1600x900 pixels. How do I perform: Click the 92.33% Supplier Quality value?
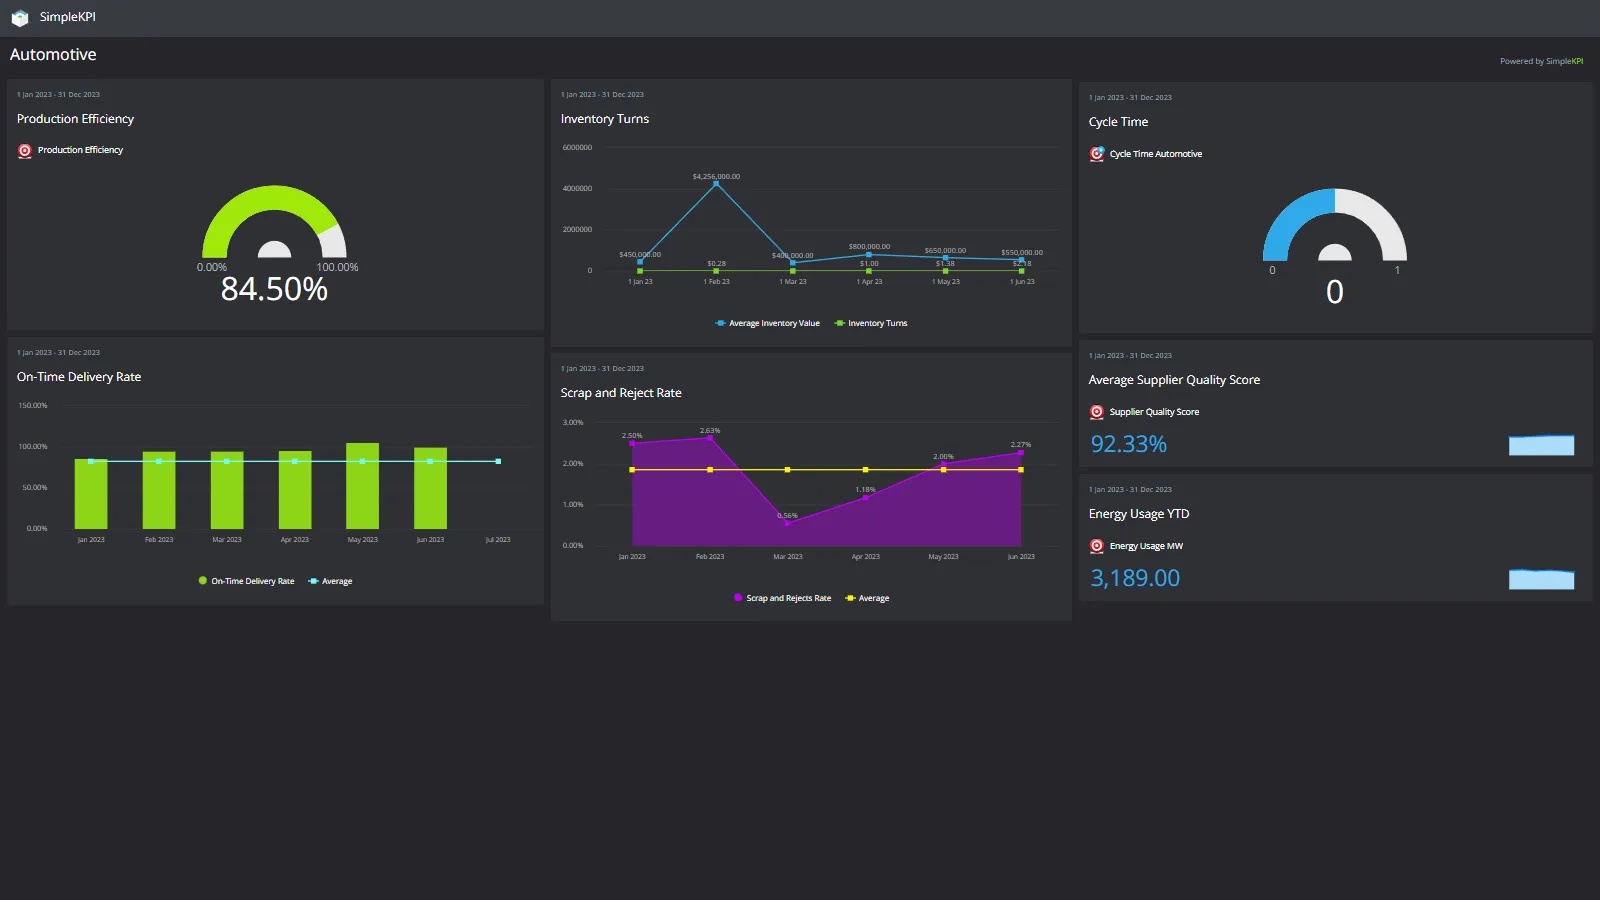[1128, 444]
